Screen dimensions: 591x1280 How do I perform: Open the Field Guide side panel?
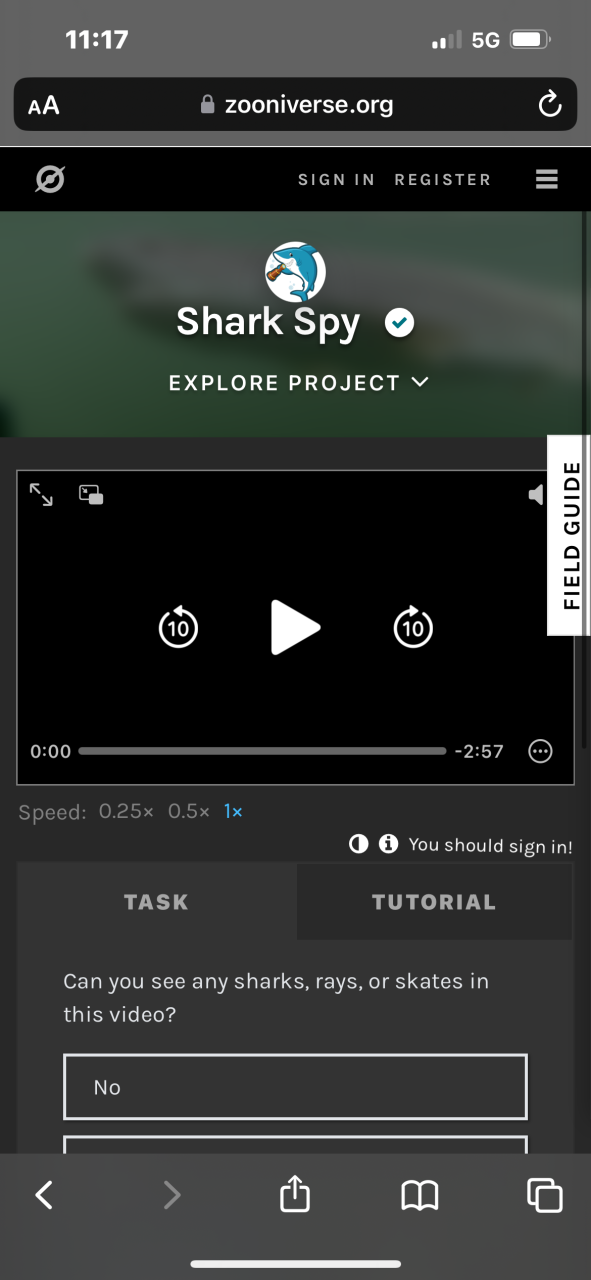[570, 536]
